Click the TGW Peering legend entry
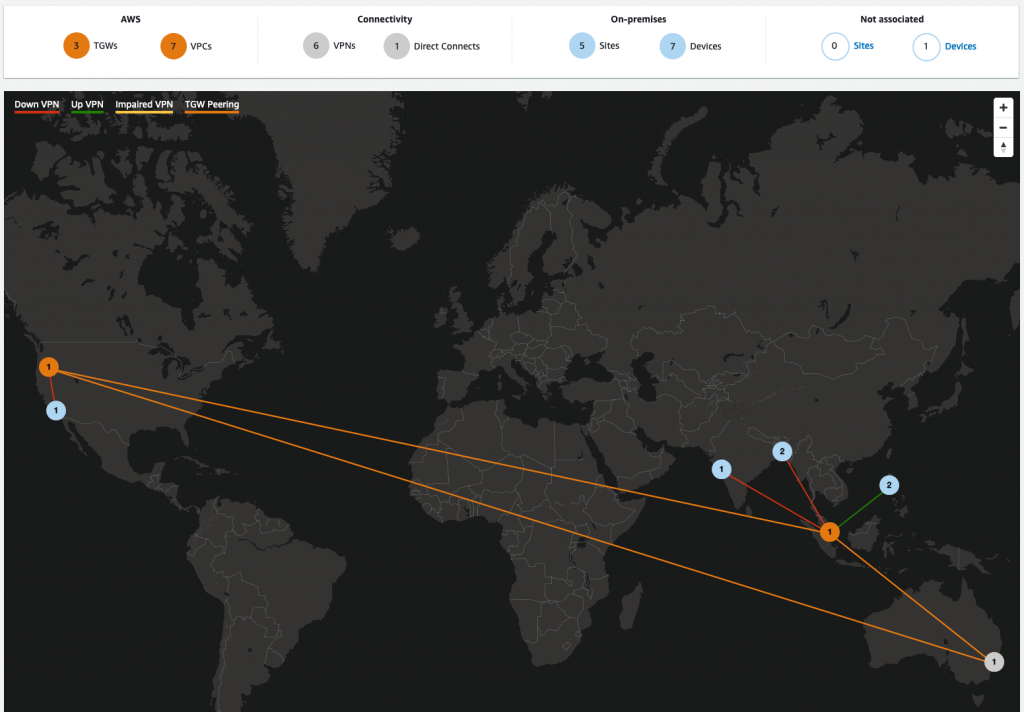The height and width of the screenshot is (712, 1024). coord(212,105)
